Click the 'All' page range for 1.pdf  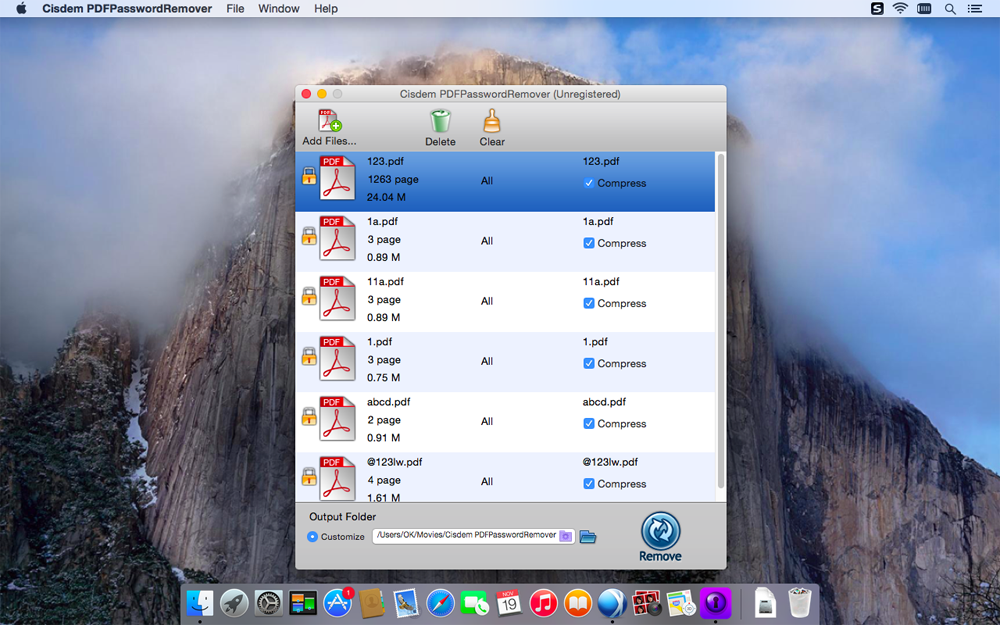(x=487, y=361)
